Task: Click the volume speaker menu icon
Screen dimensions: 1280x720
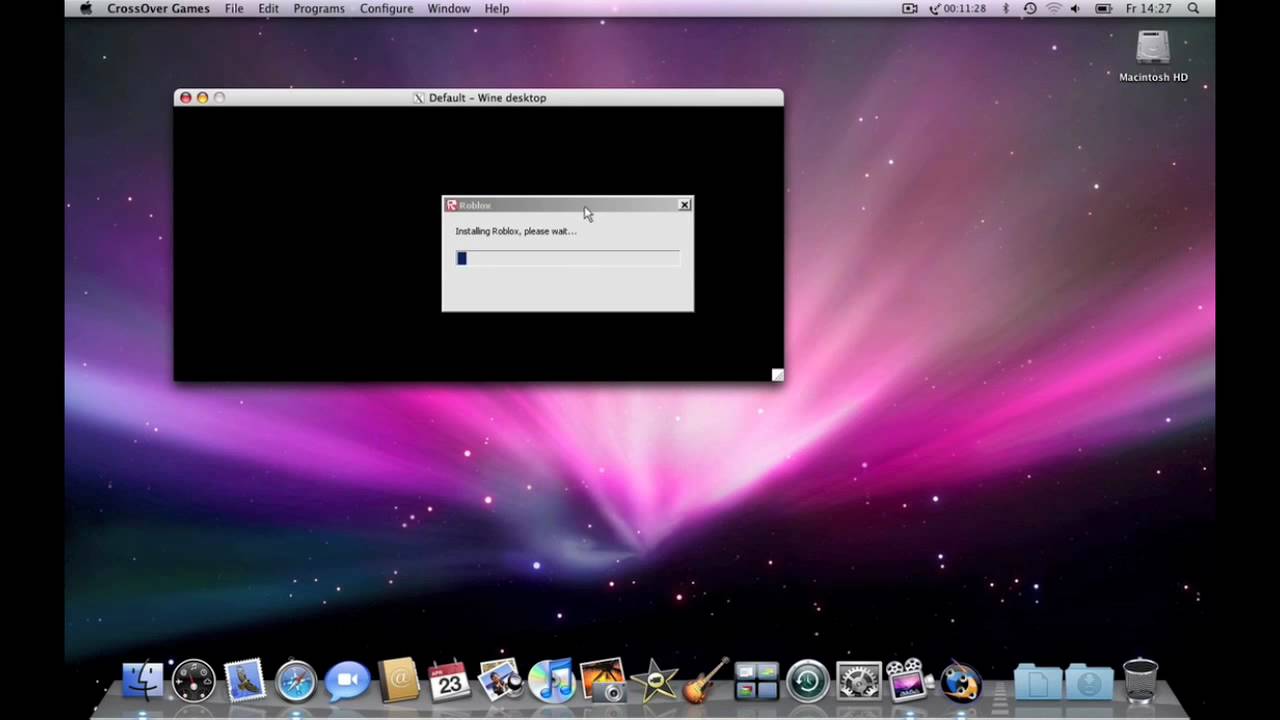Action: click(x=1076, y=8)
